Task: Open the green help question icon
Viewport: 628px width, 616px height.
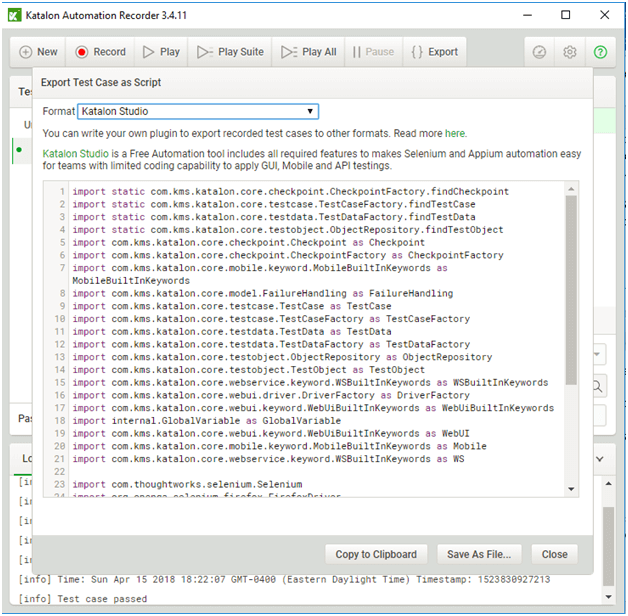Action: click(600, 52)
